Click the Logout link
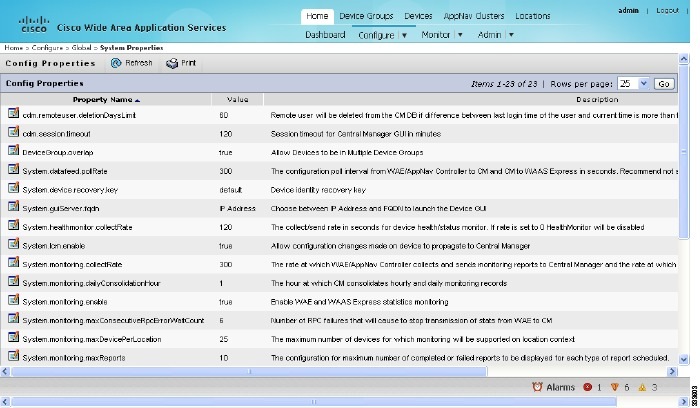Viewport: 700px width, 408px height. point(667,10)
